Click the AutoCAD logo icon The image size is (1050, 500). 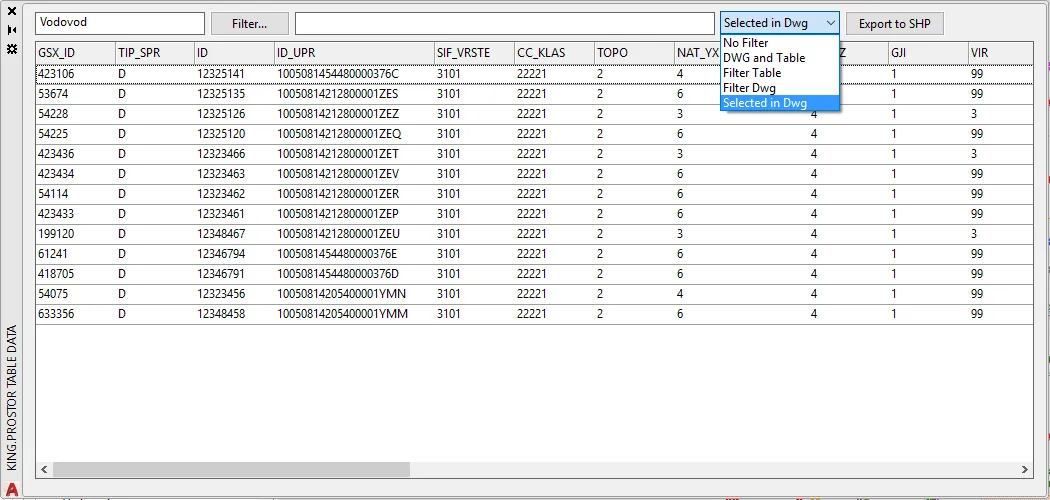13,489
